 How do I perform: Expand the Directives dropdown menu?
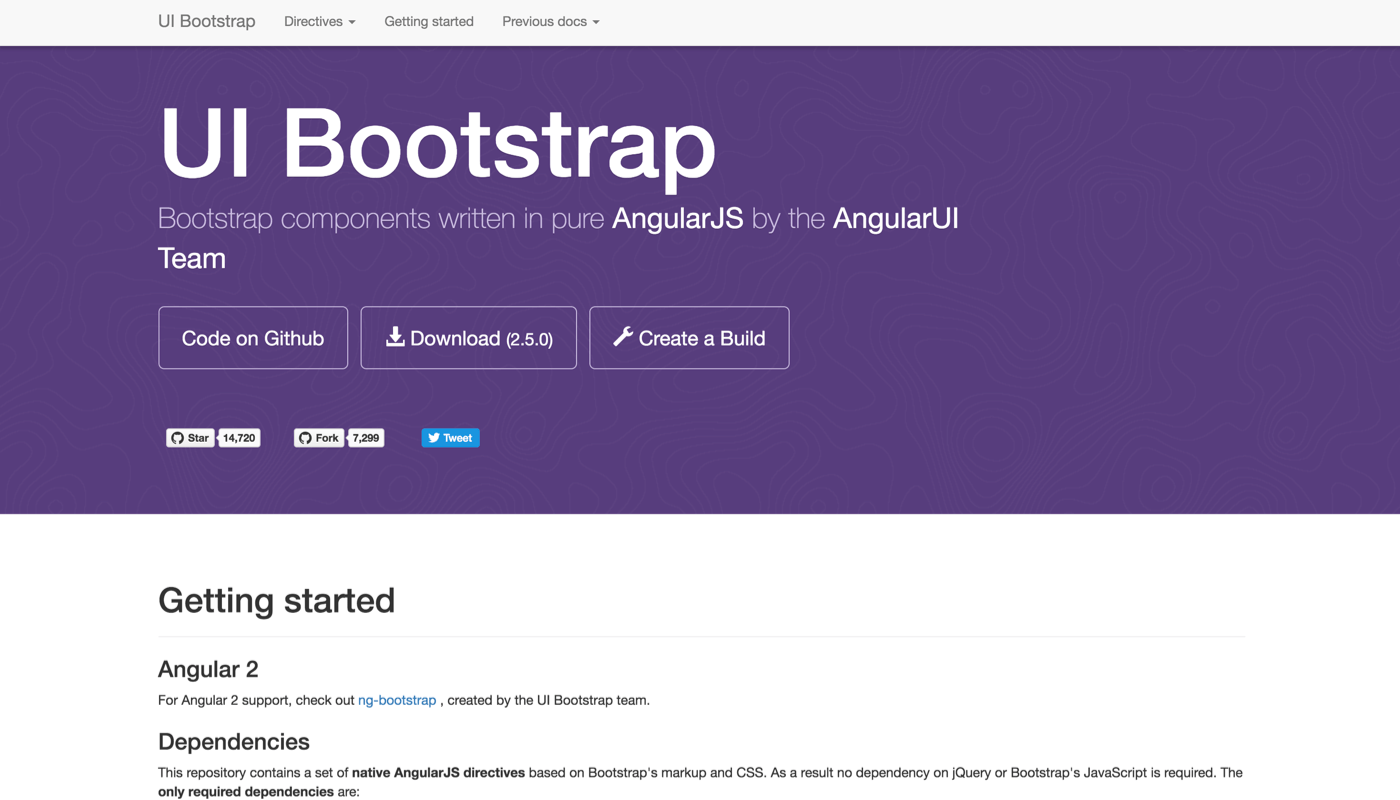click(x=320, y=21)
